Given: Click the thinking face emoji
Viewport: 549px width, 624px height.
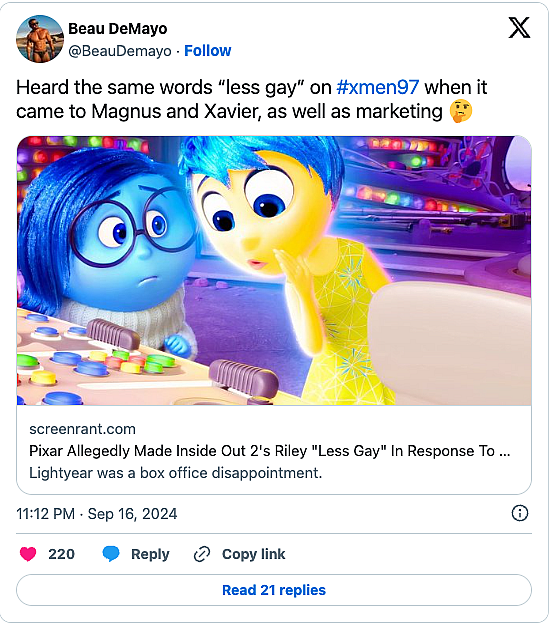Looking at the screenshot, I should (461, 111).
